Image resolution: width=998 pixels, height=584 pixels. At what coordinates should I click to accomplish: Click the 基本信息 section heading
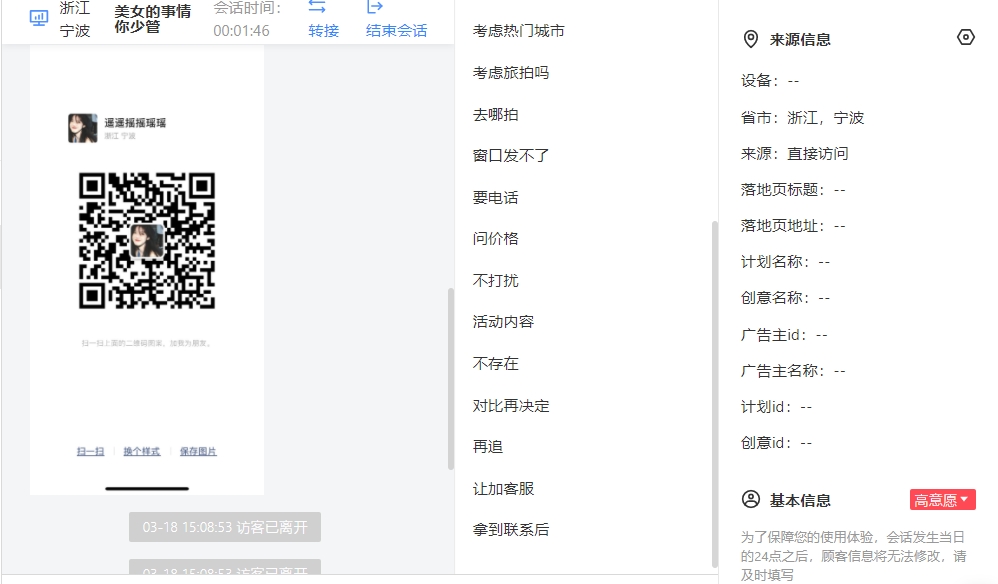coord(800,501)
